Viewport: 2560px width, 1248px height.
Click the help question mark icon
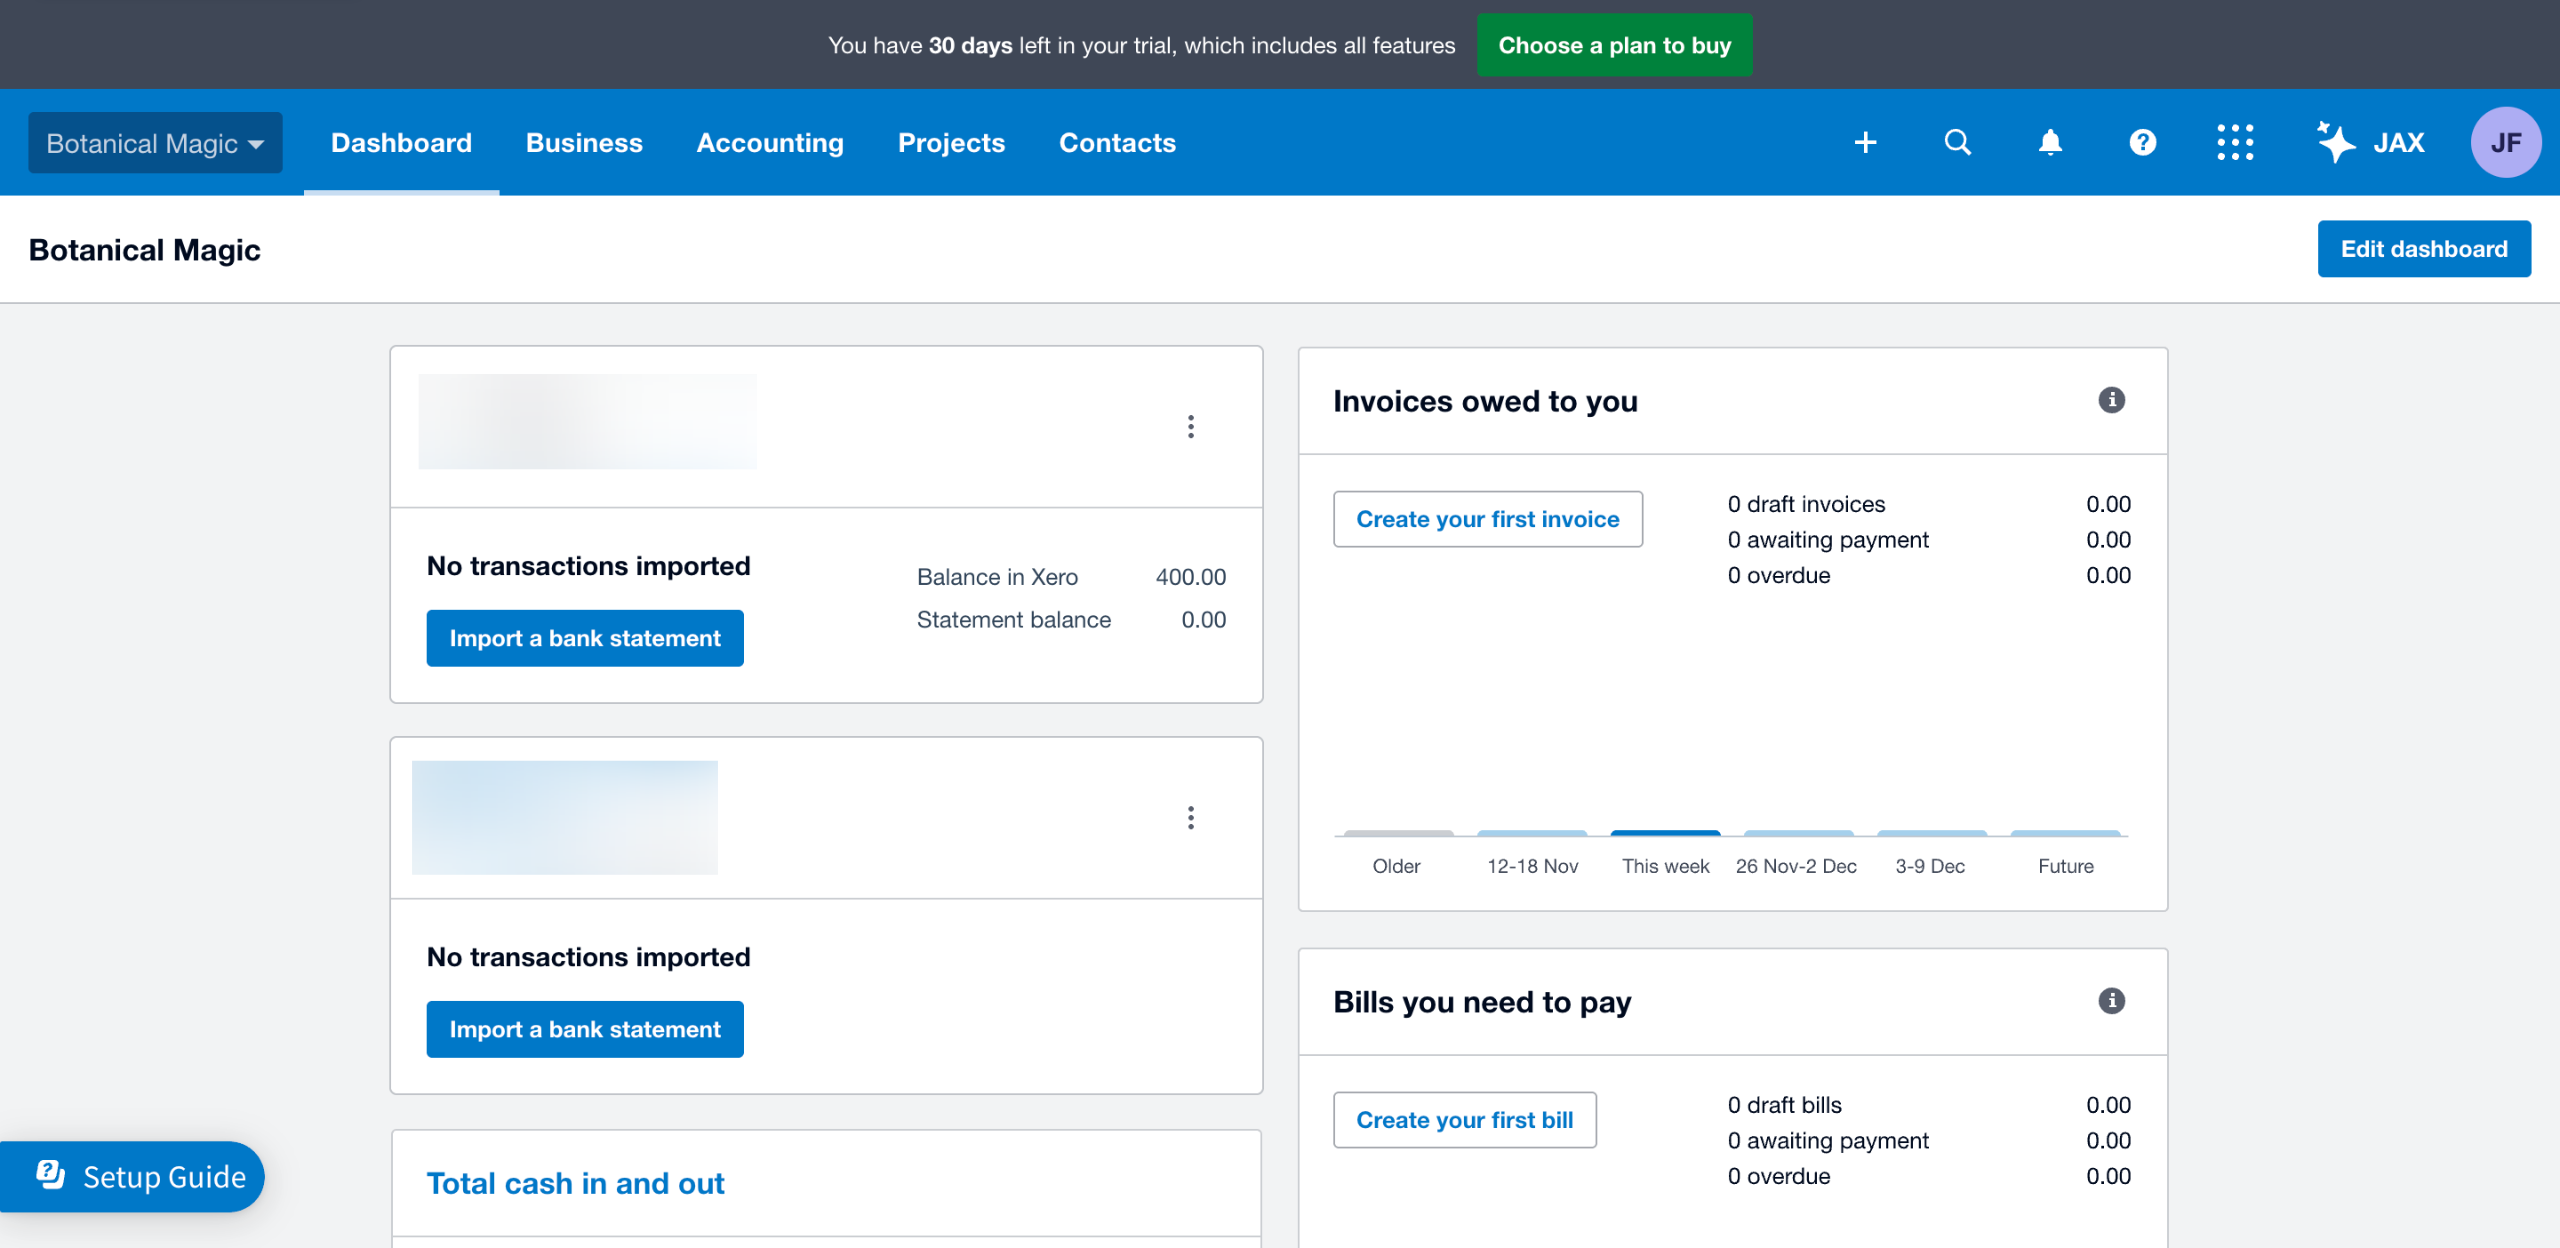[2142, 143]
